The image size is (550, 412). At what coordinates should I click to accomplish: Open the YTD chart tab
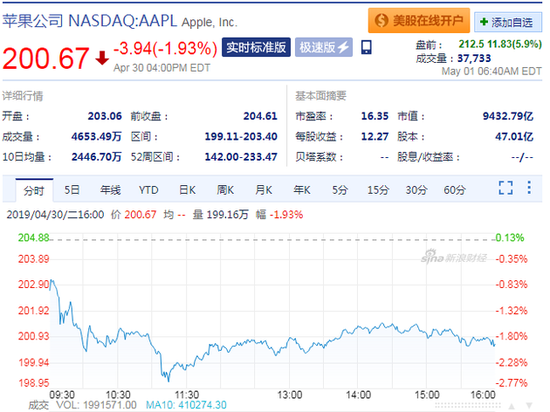pos(148,190)
